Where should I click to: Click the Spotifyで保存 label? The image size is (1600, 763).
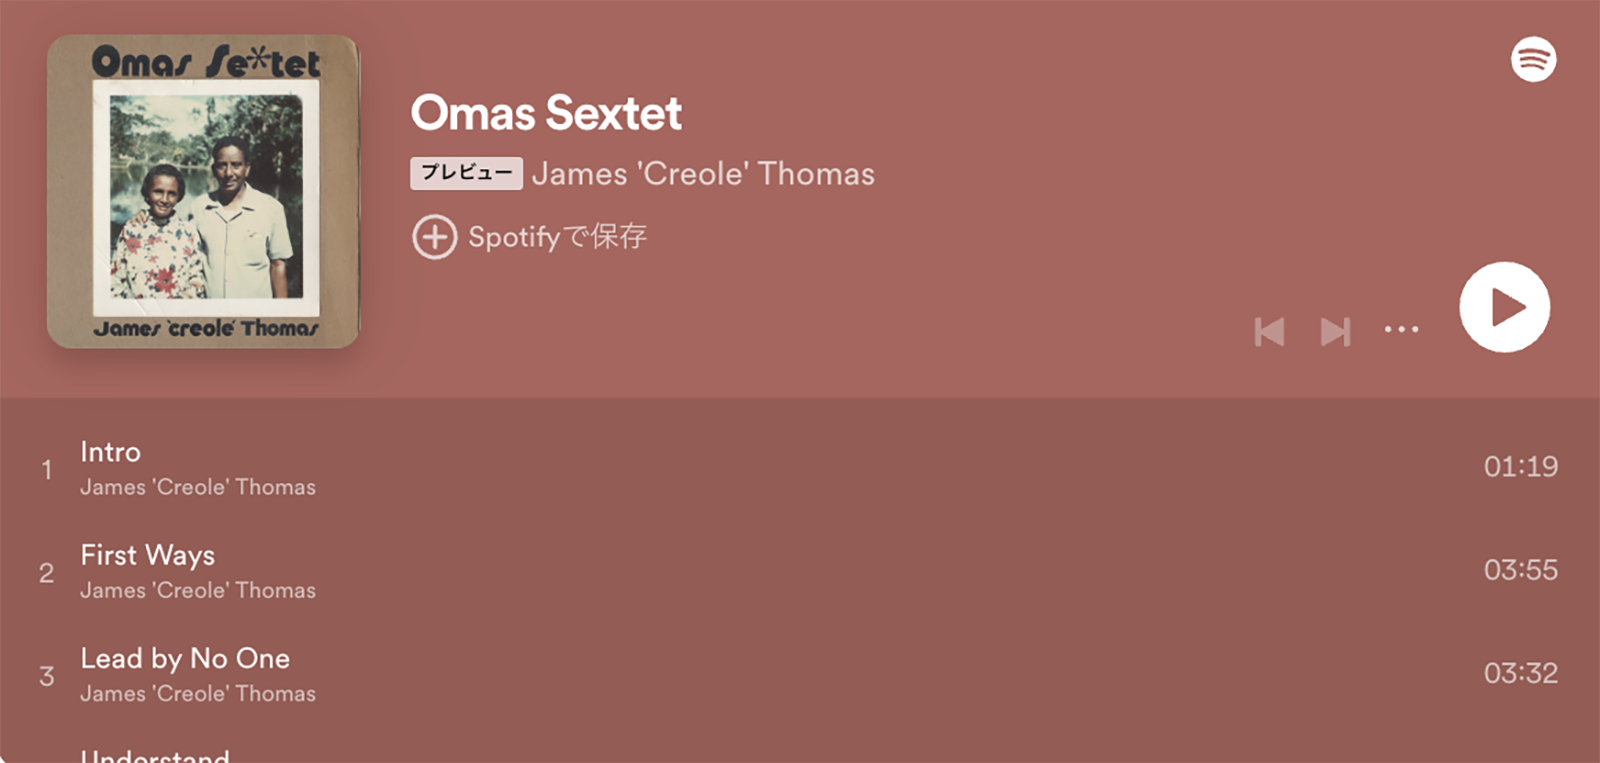pos(557,237)
